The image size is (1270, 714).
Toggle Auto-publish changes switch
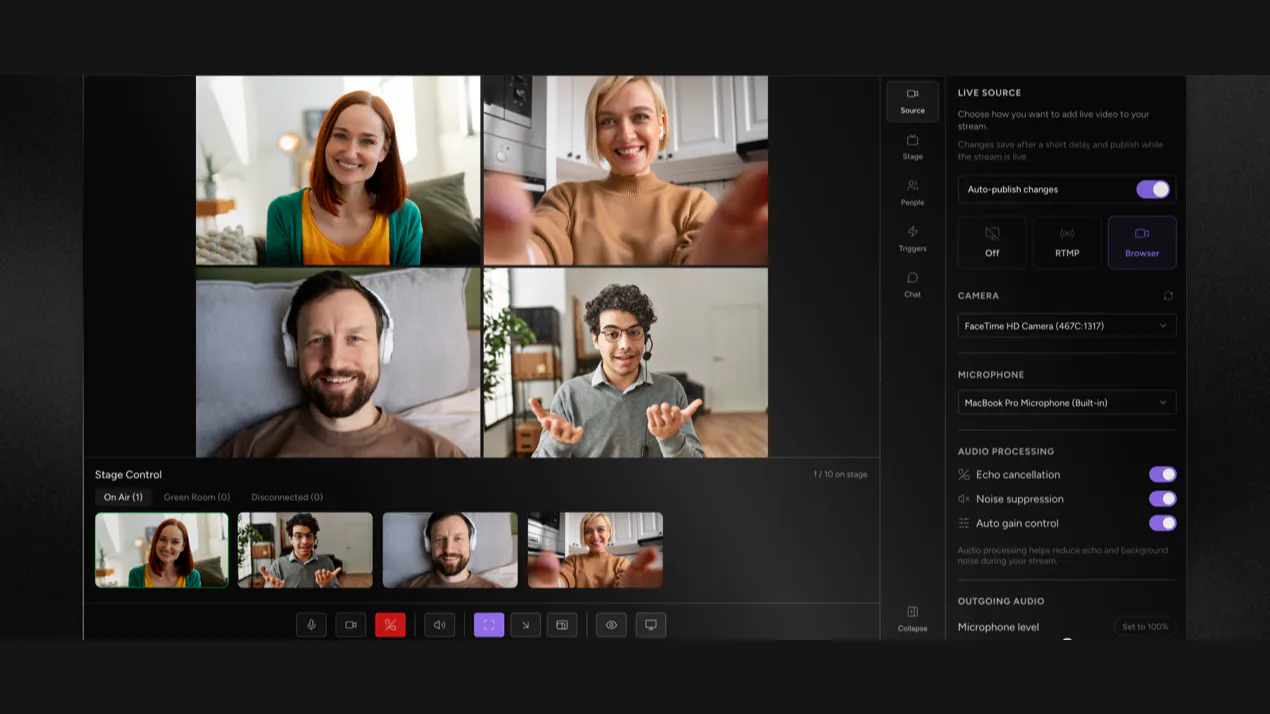(x=1152, y=189)
